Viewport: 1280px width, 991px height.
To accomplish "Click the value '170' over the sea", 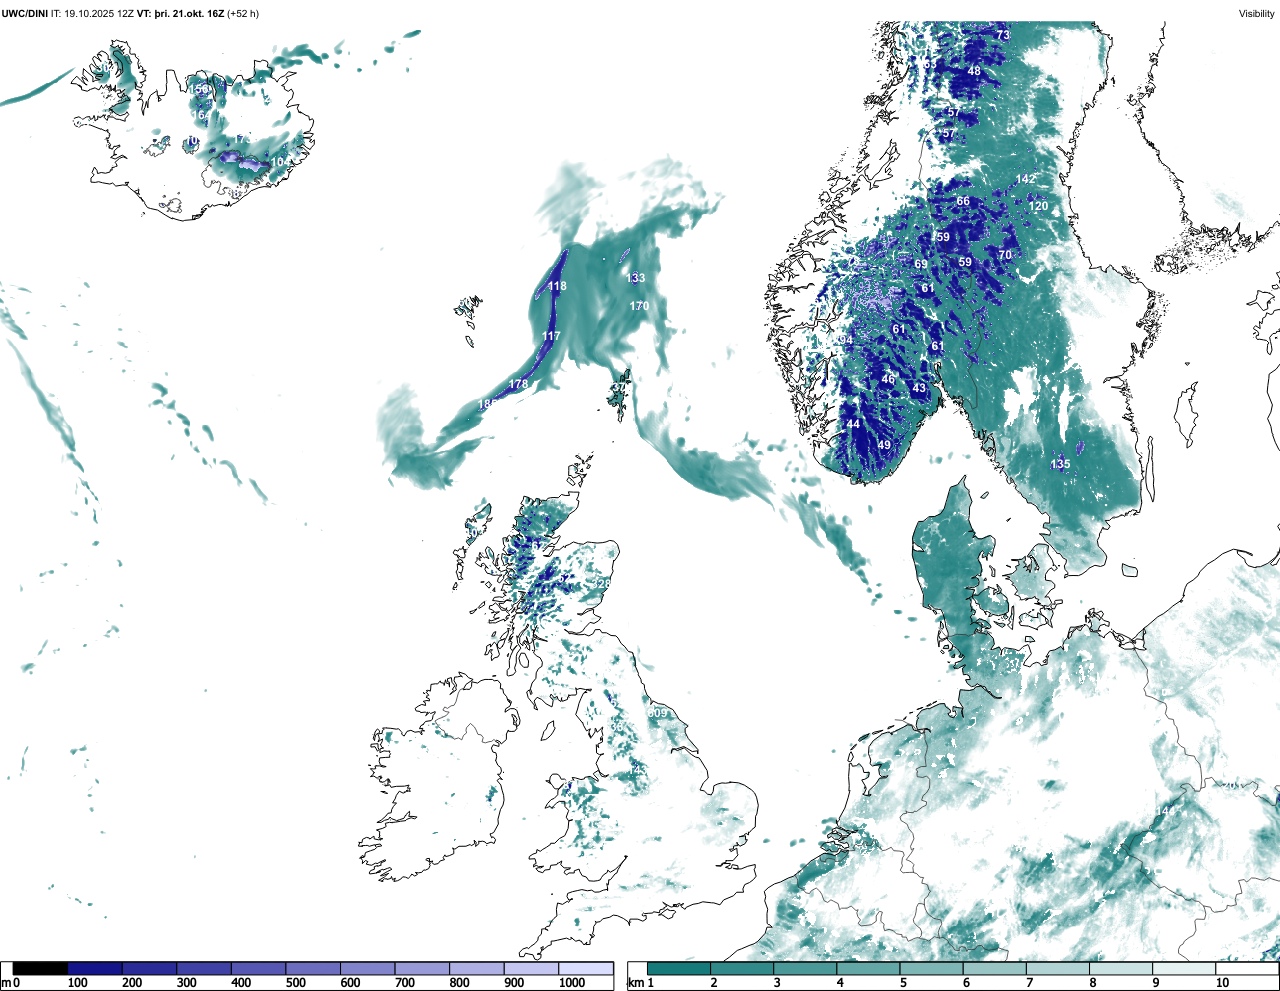I will pyautogui.click(x=640, y=306).
